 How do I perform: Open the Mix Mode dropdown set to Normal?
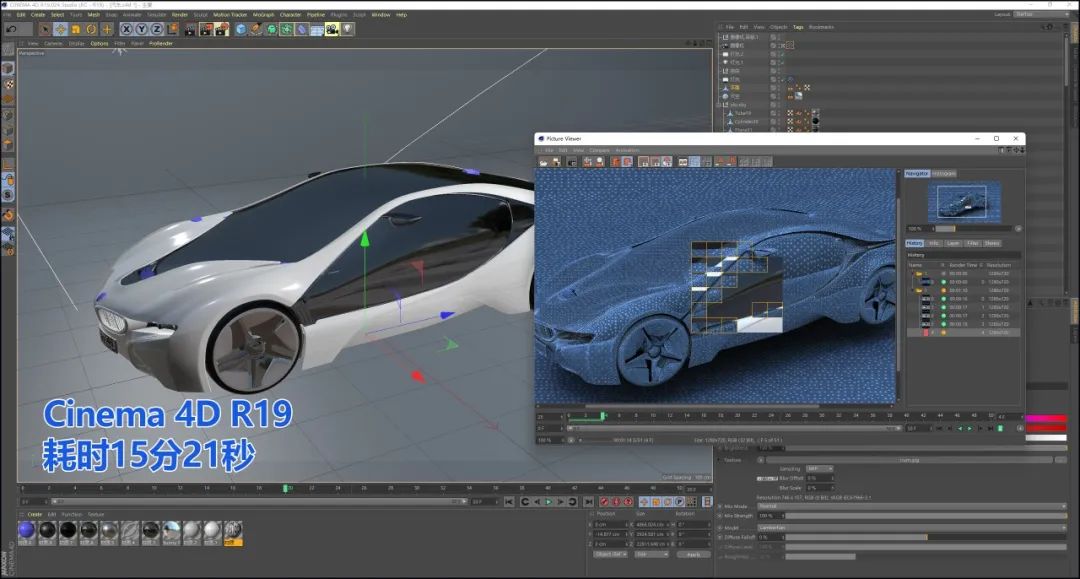910,506
